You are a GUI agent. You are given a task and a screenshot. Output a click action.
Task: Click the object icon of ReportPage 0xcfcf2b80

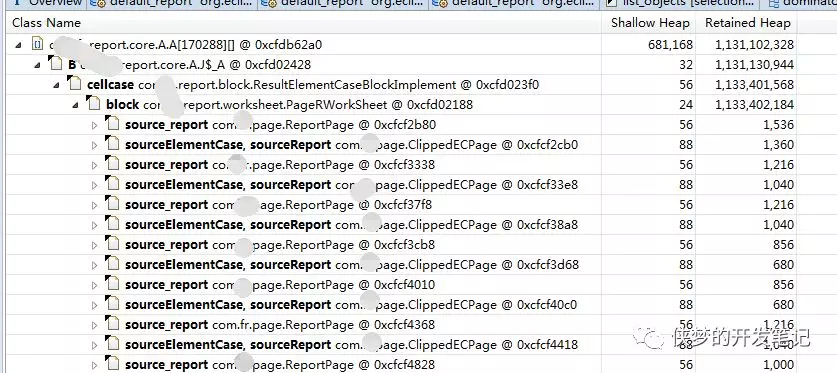112,124
